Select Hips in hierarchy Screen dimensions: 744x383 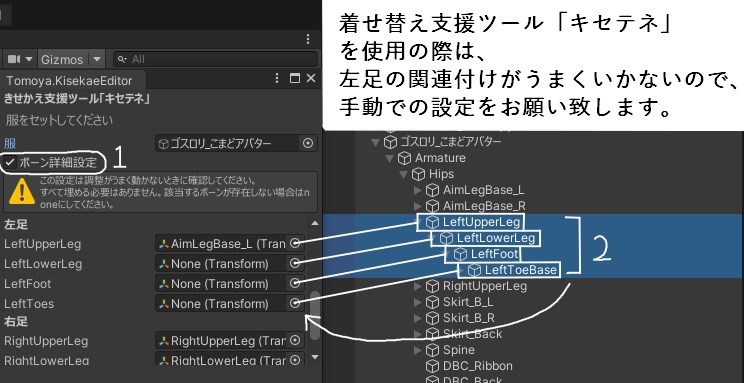point(441,174)
